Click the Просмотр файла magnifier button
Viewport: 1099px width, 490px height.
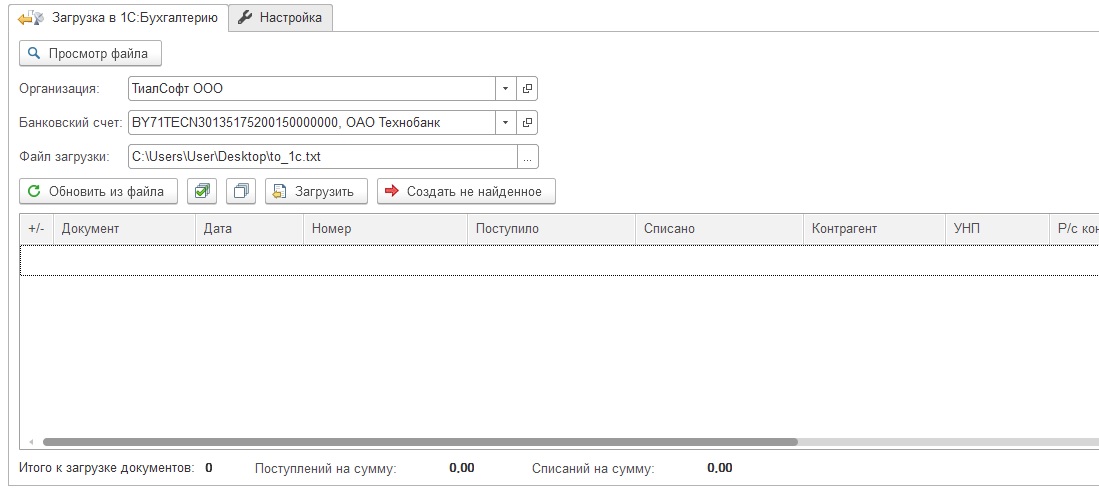point(90,53)
